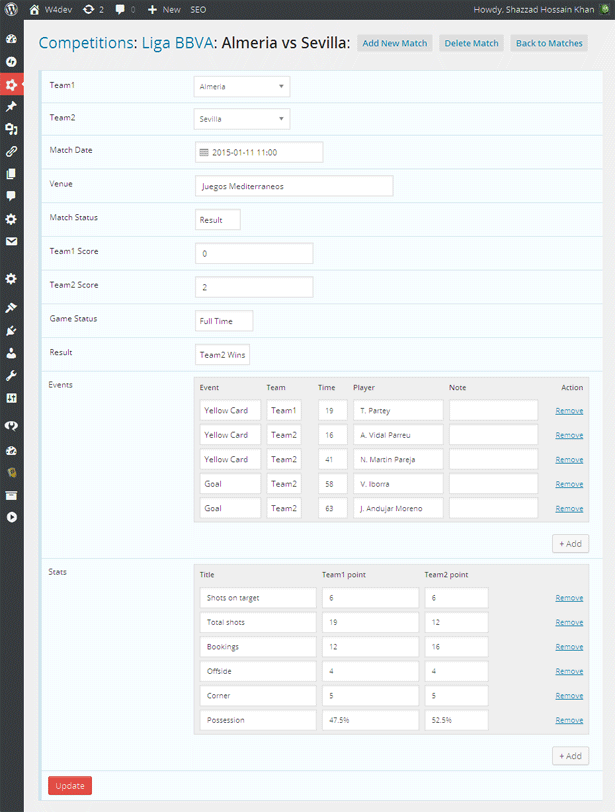The height and width of the screenshot is (812, 615).
Task: Click the Add New Match button
Action: [395, 44]
